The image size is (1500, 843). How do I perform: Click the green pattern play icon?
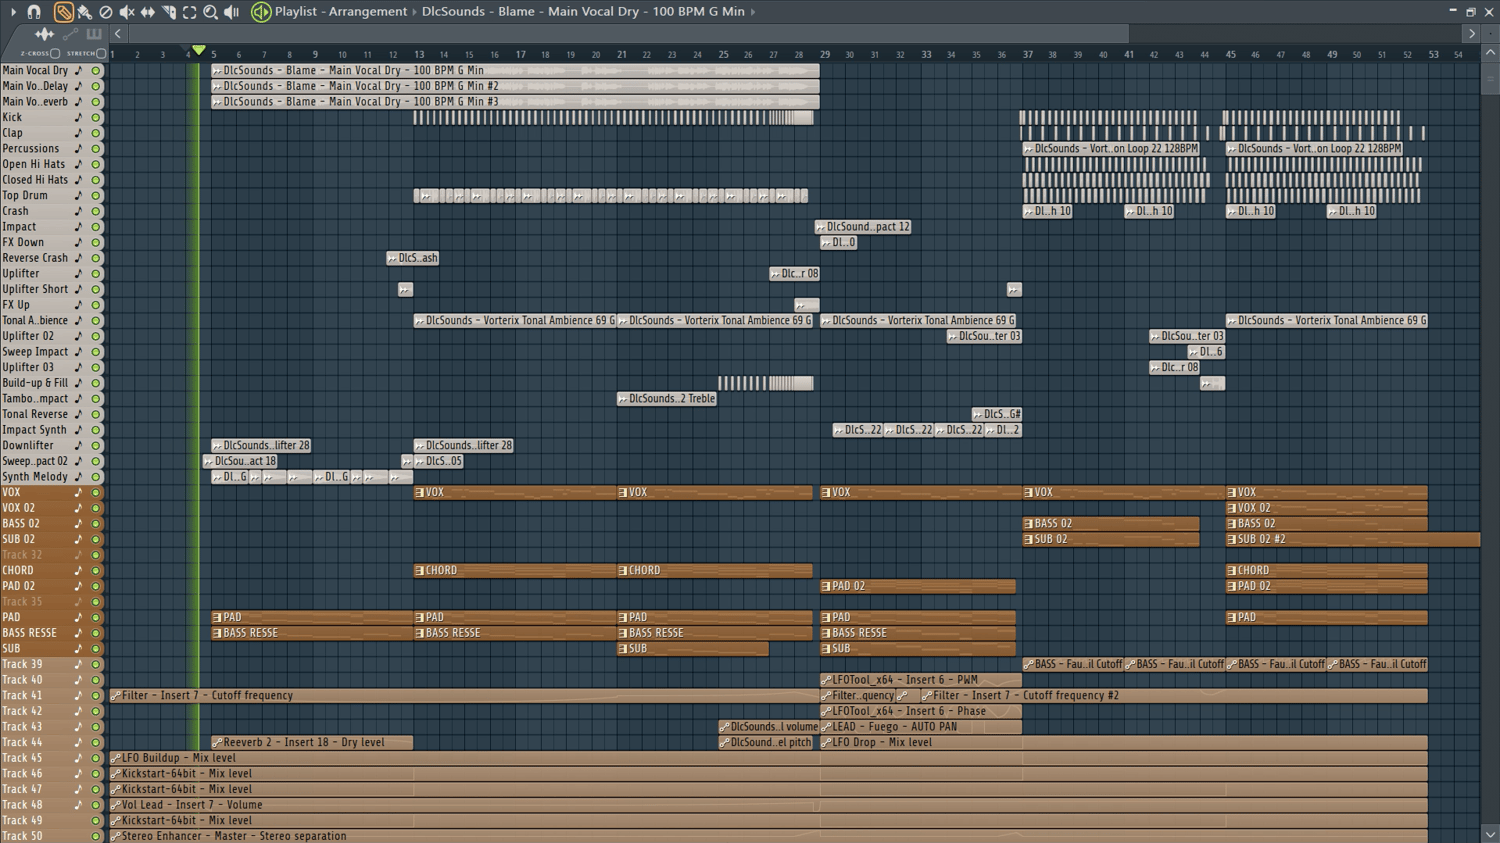pos(260,12)
